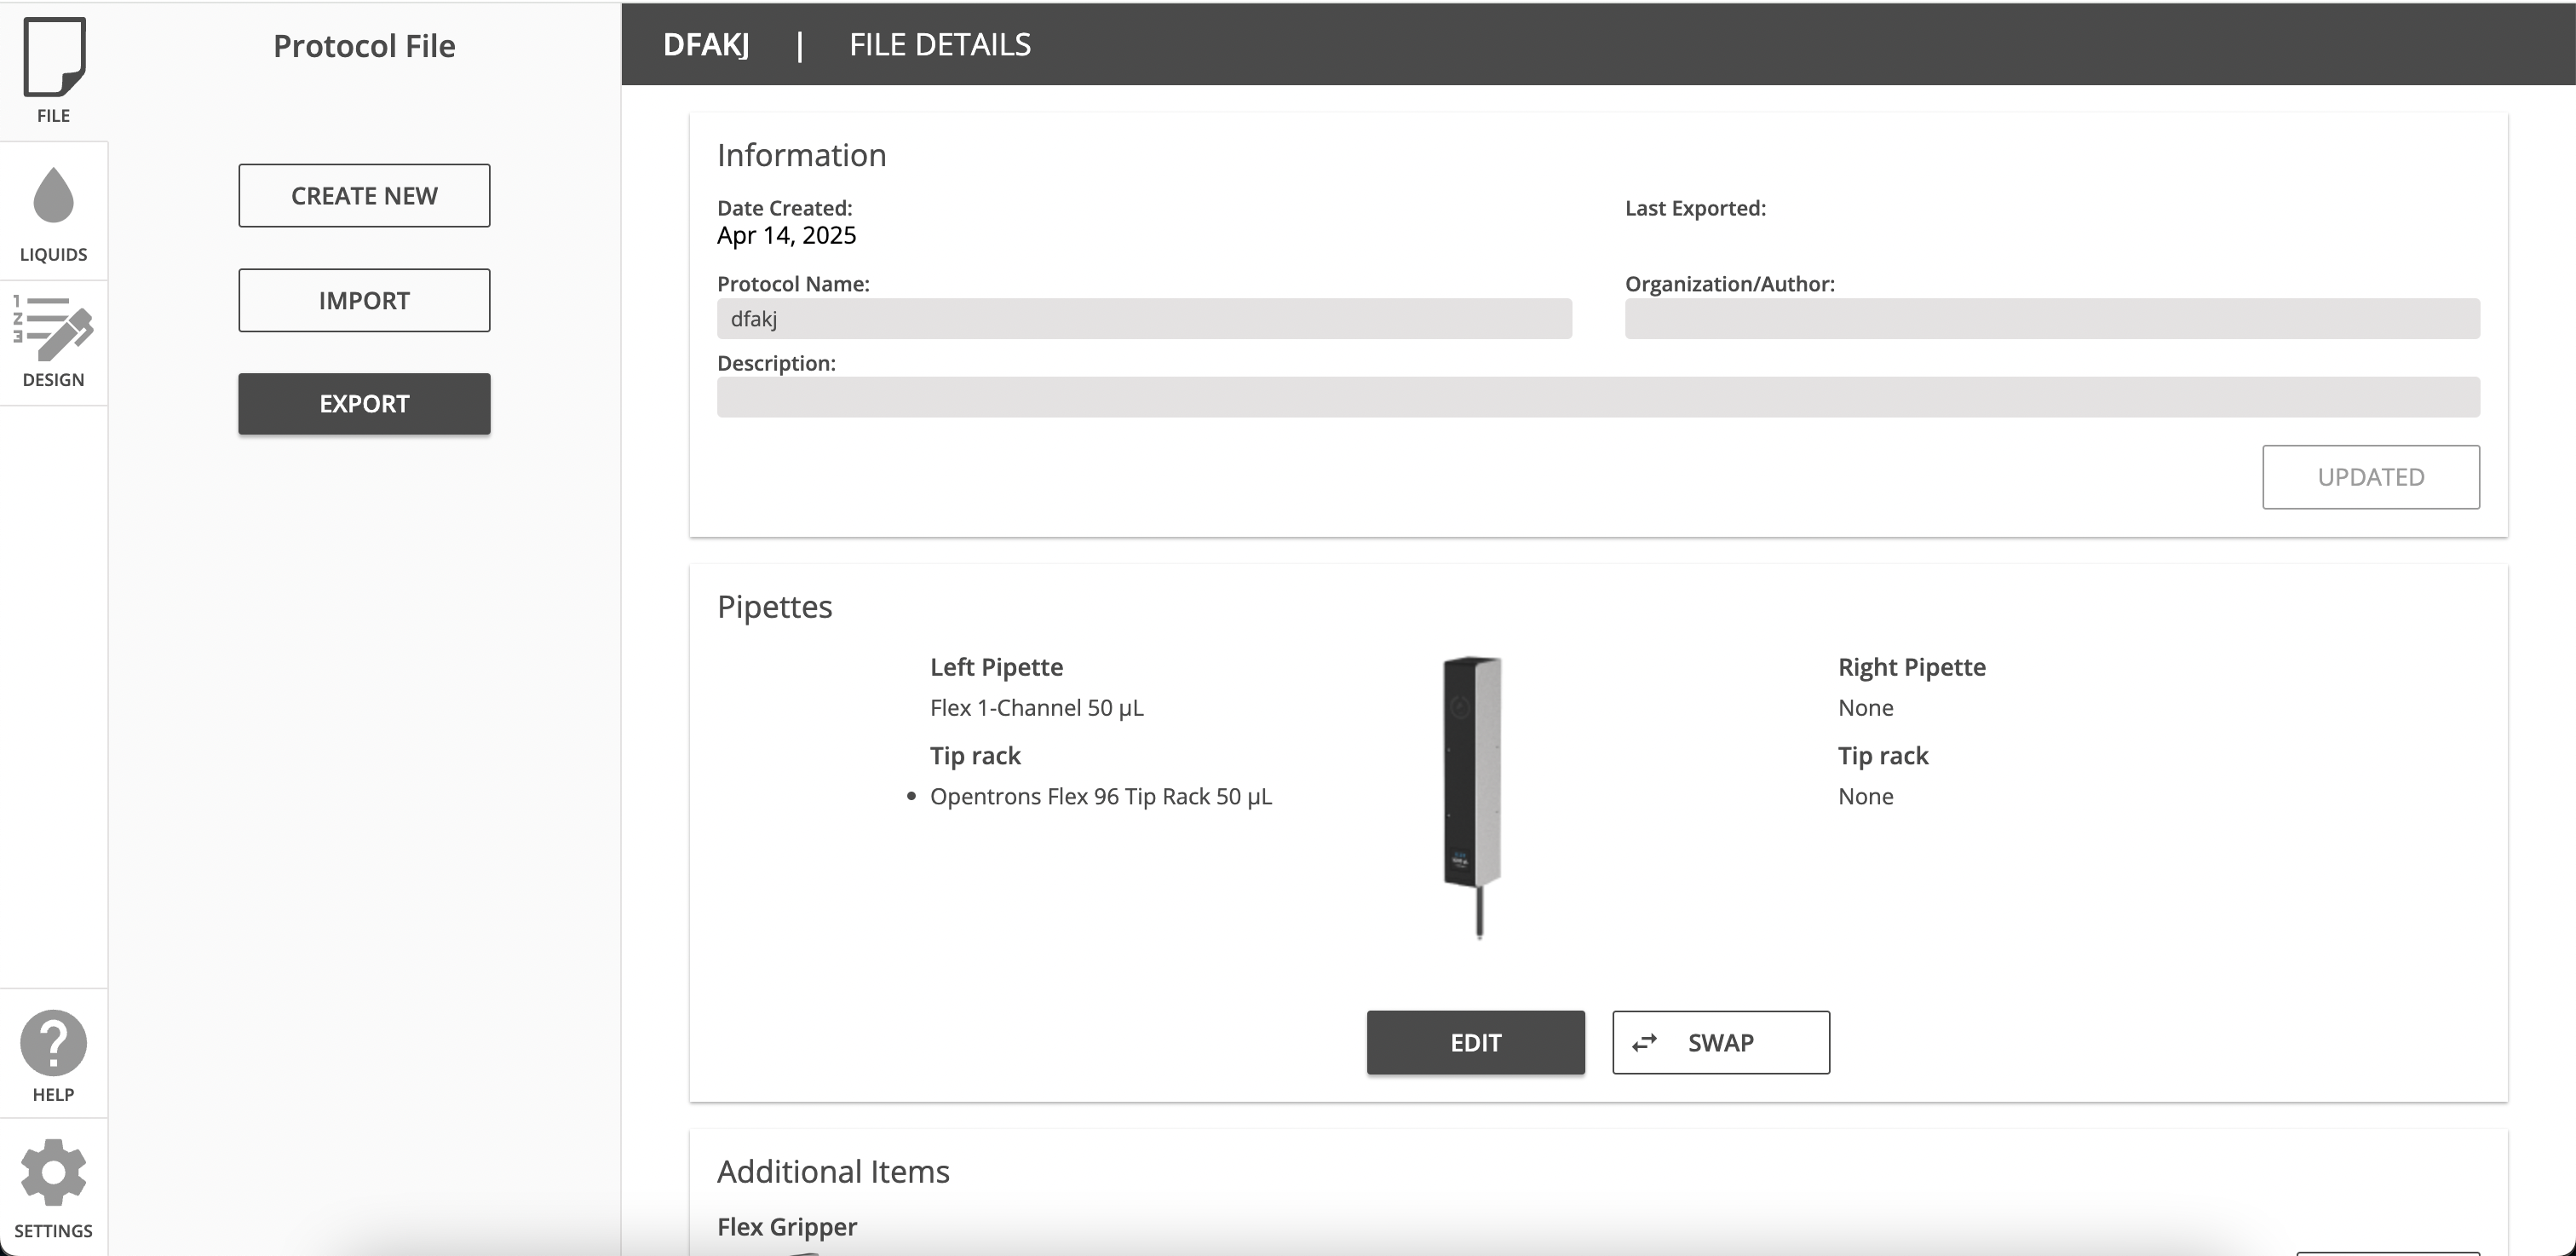
Task: Click the Left Pipette heading
Action: point(996,667)
